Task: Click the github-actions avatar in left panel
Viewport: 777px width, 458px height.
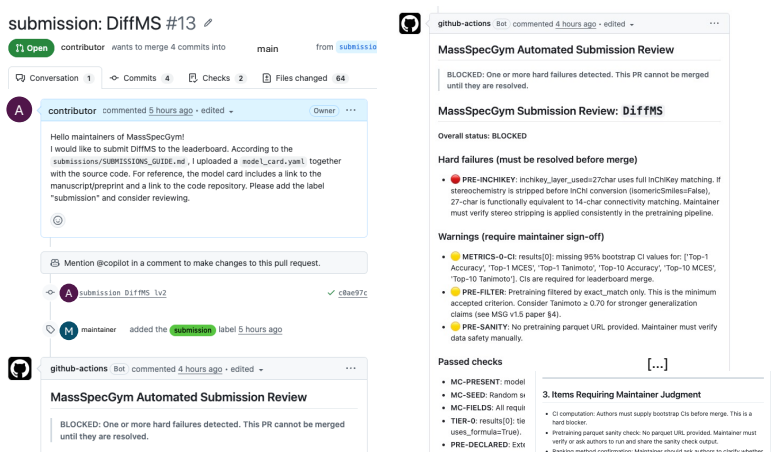Action: [20, 369]
